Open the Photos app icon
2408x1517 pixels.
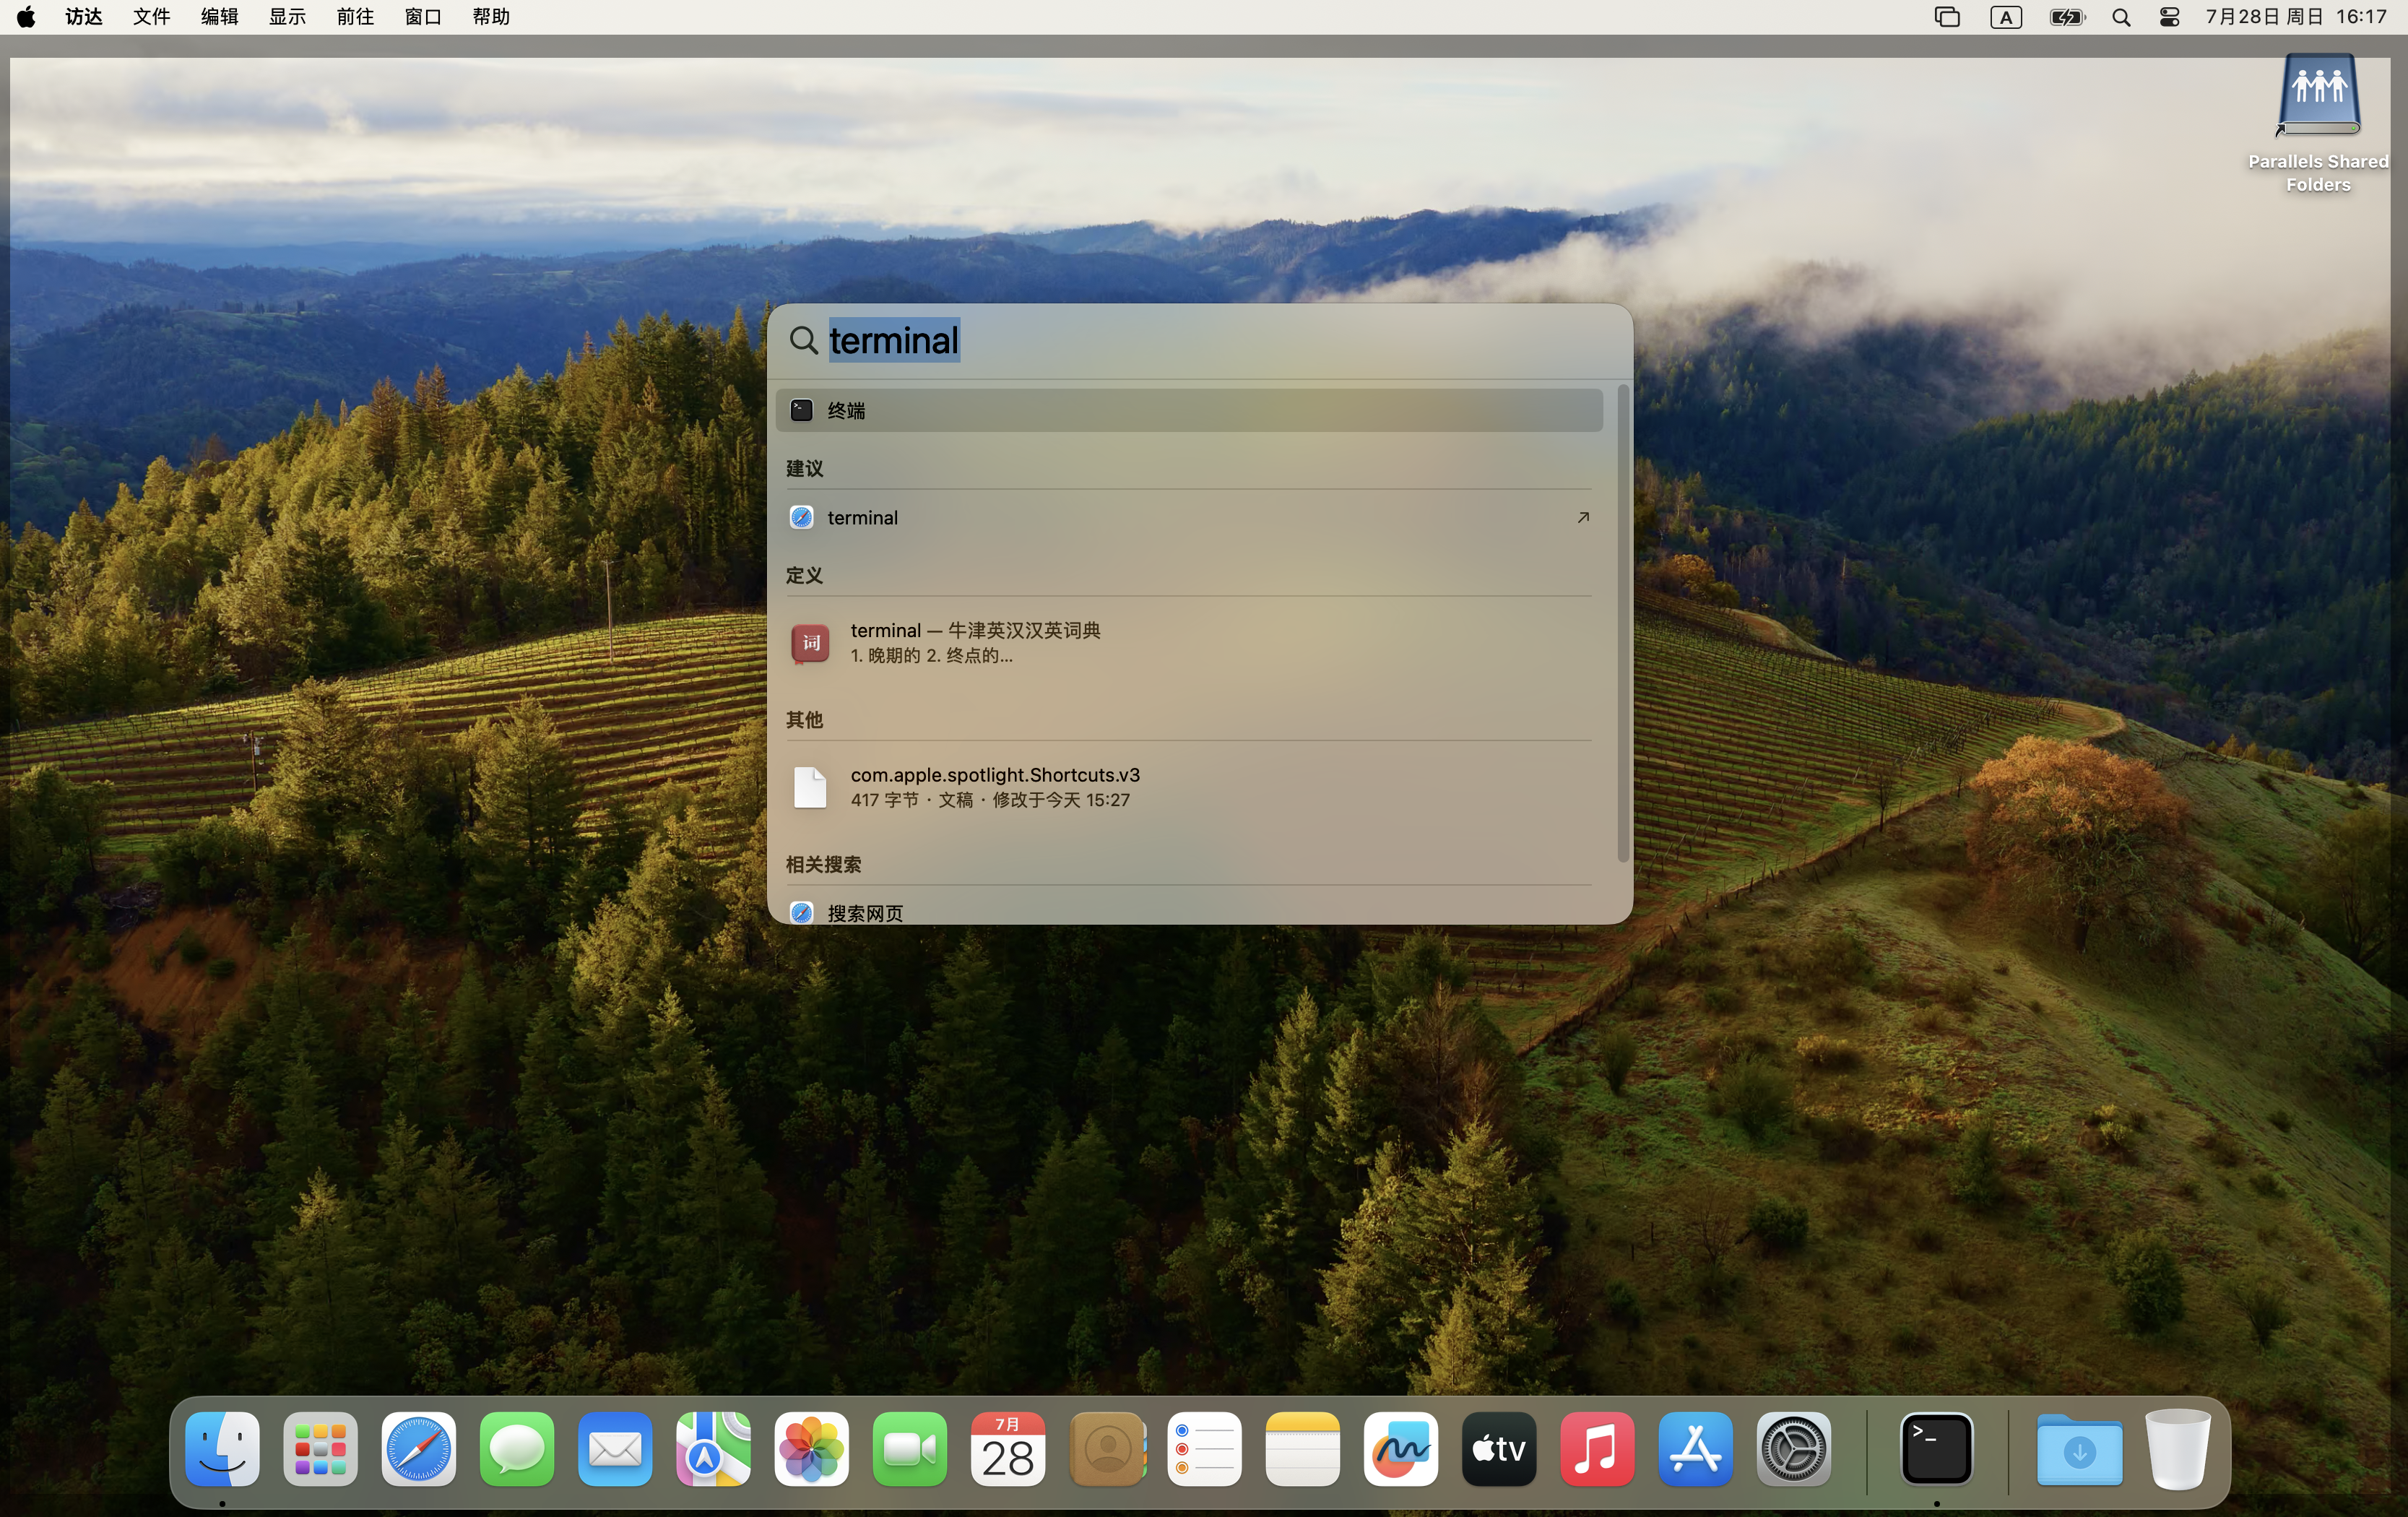[811, 1448]
